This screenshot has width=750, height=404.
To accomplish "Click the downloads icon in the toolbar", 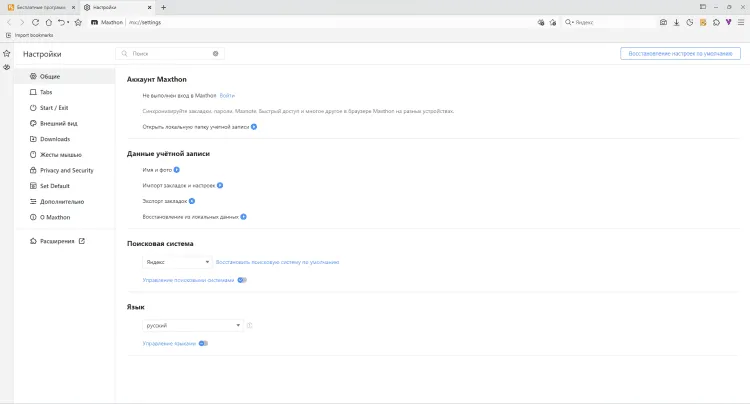I will (676, 21).
